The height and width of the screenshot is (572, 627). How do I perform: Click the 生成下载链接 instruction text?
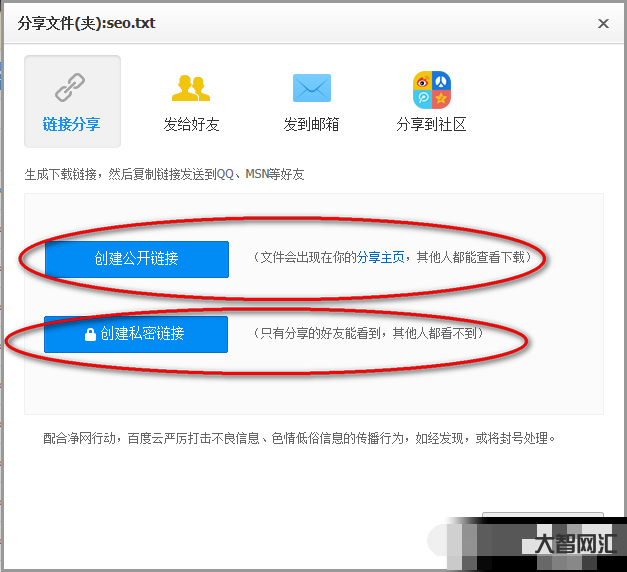[164, 174]
